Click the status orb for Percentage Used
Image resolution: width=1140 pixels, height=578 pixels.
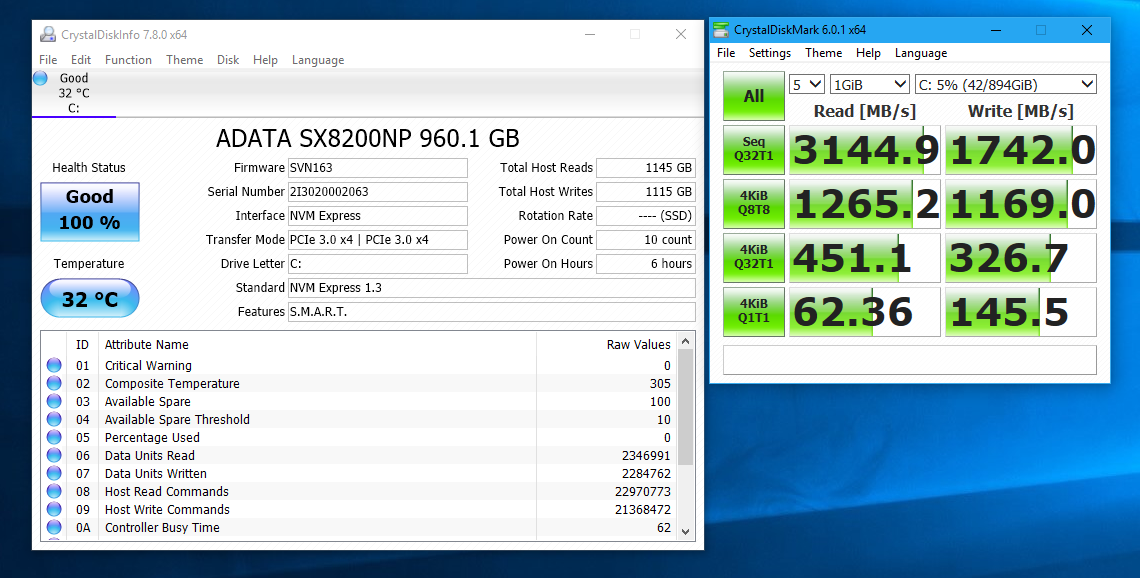click(x=54, y=437)
